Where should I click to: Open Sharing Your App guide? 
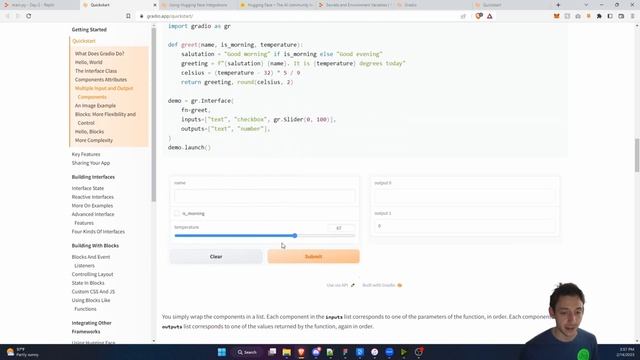[x=91, y=163]
